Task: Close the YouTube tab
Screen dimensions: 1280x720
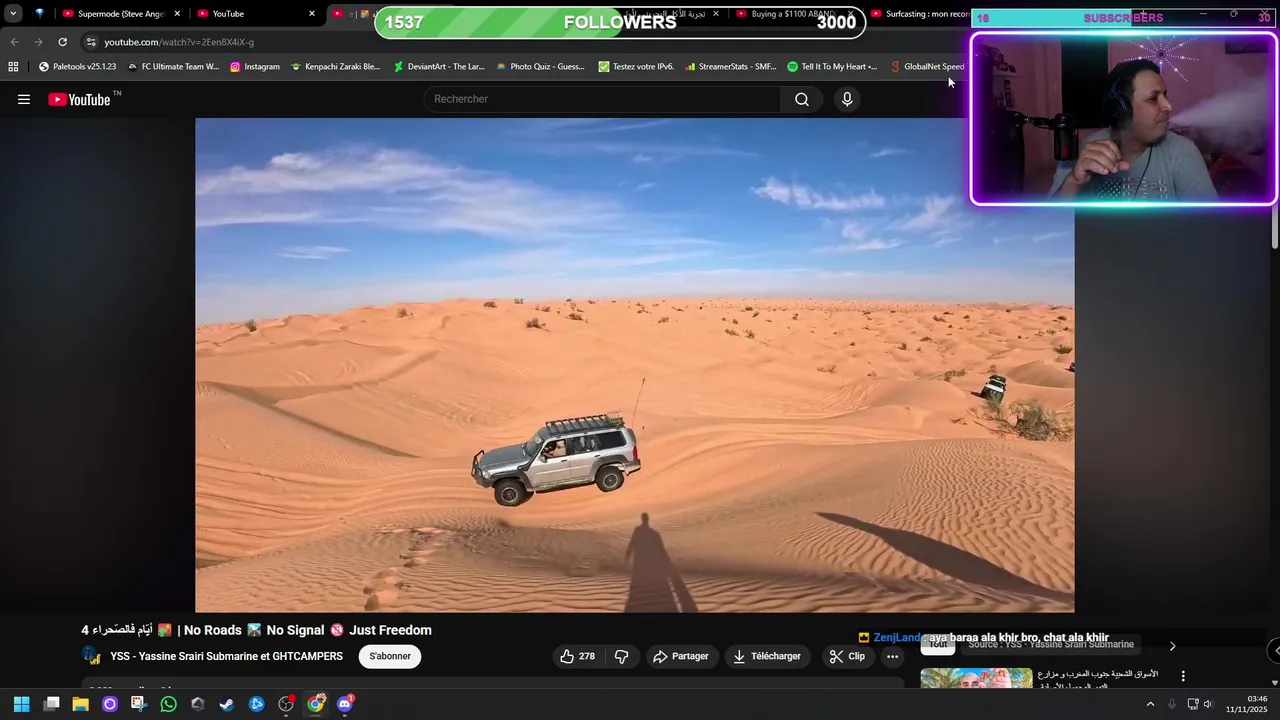Action: point(311,14)
